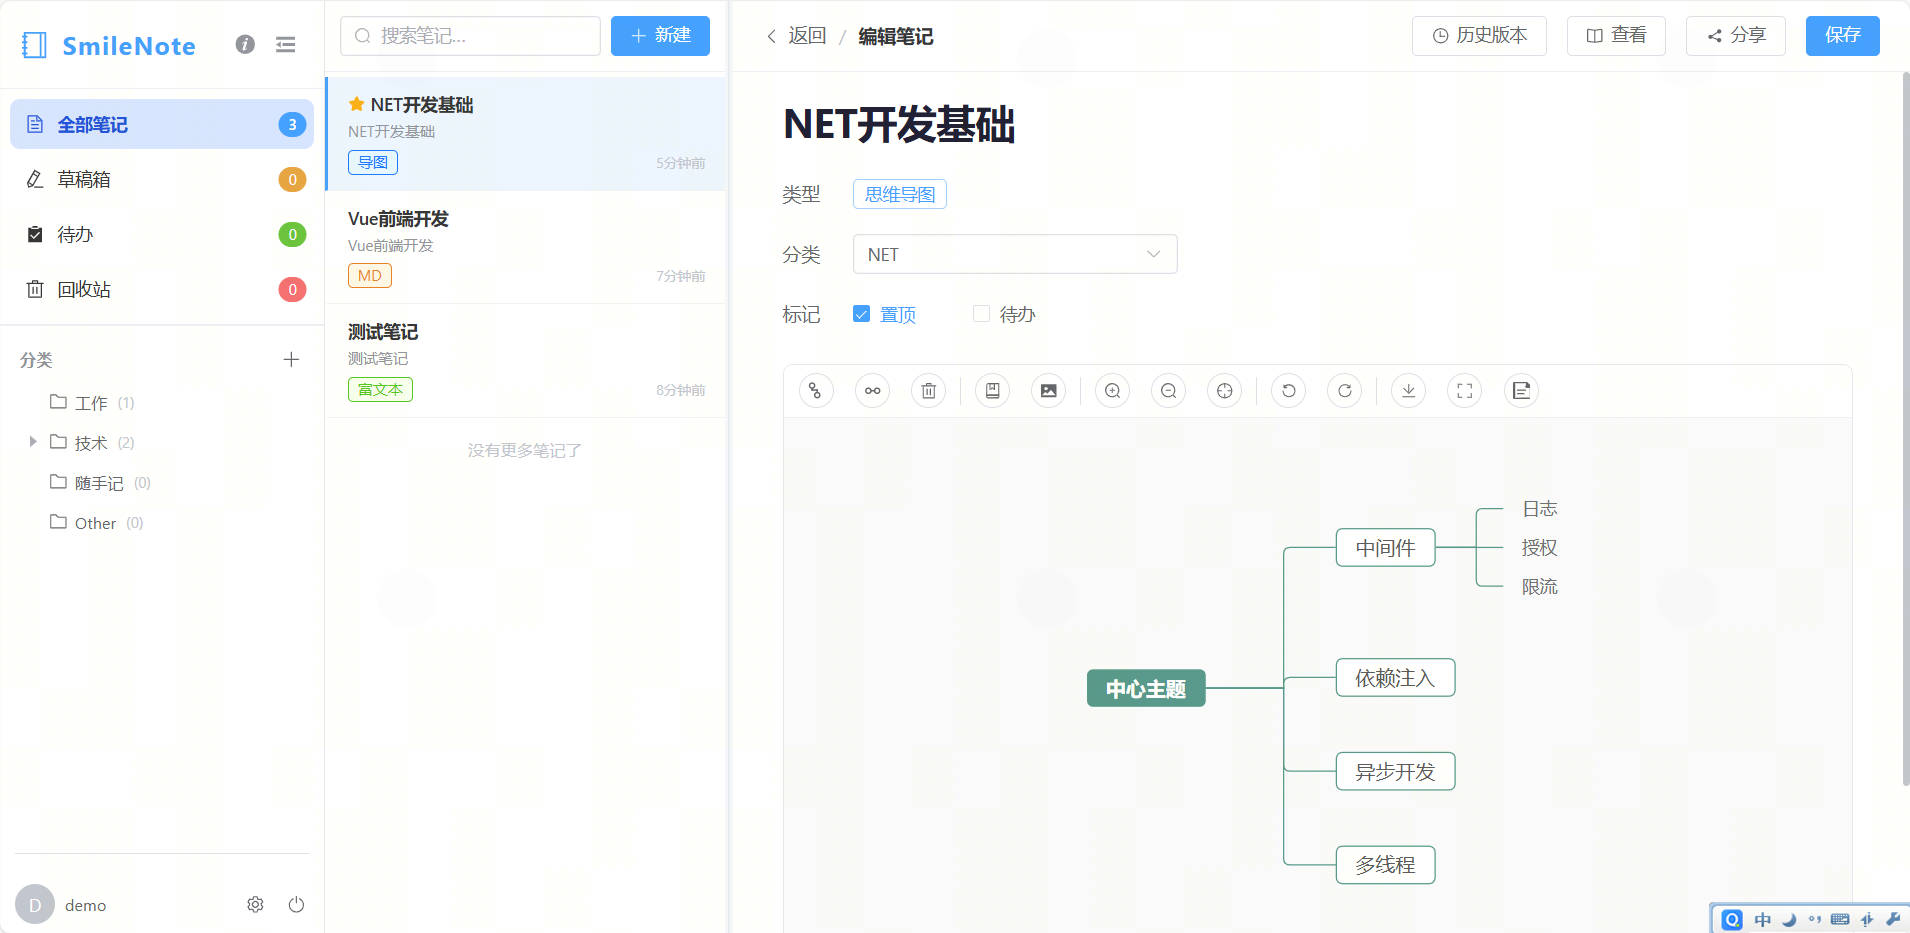Zoom out the mind map canvas
Image resolution: width=1910 pixels, height=933 pixels.
pyautogui.click(x=1168, y=391)
